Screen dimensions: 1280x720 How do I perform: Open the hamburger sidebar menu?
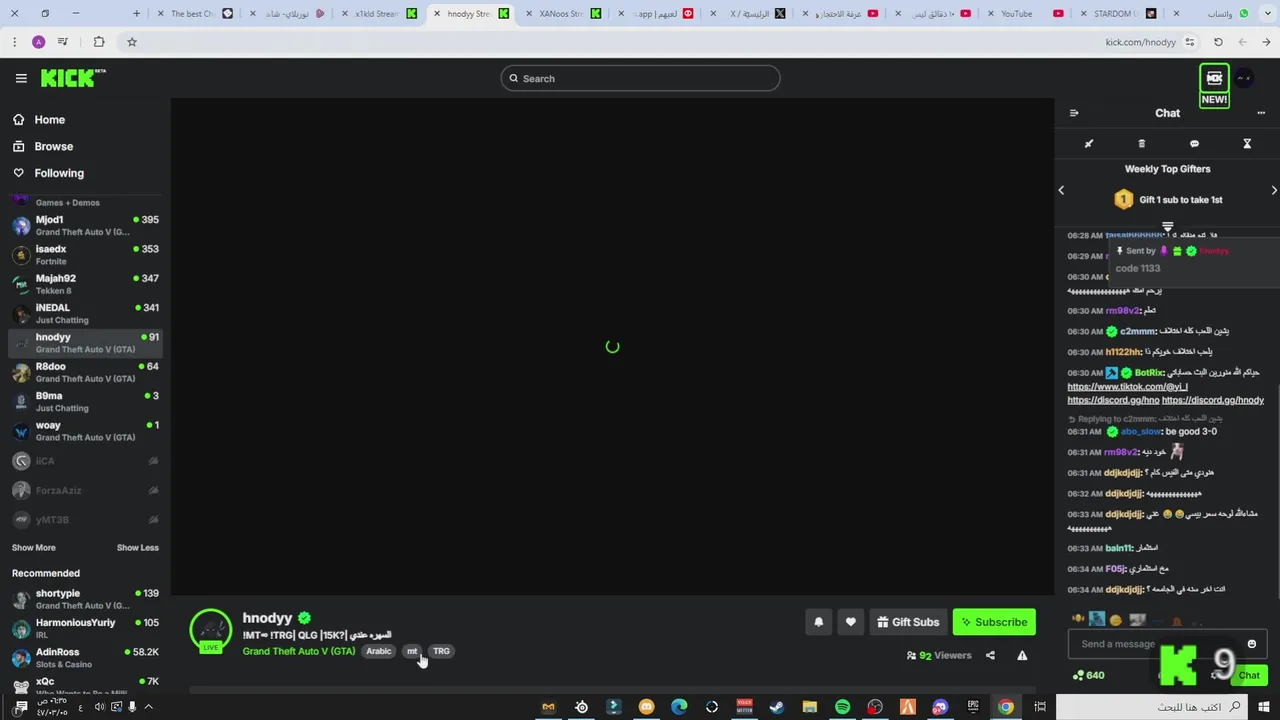tap(21, 78)
